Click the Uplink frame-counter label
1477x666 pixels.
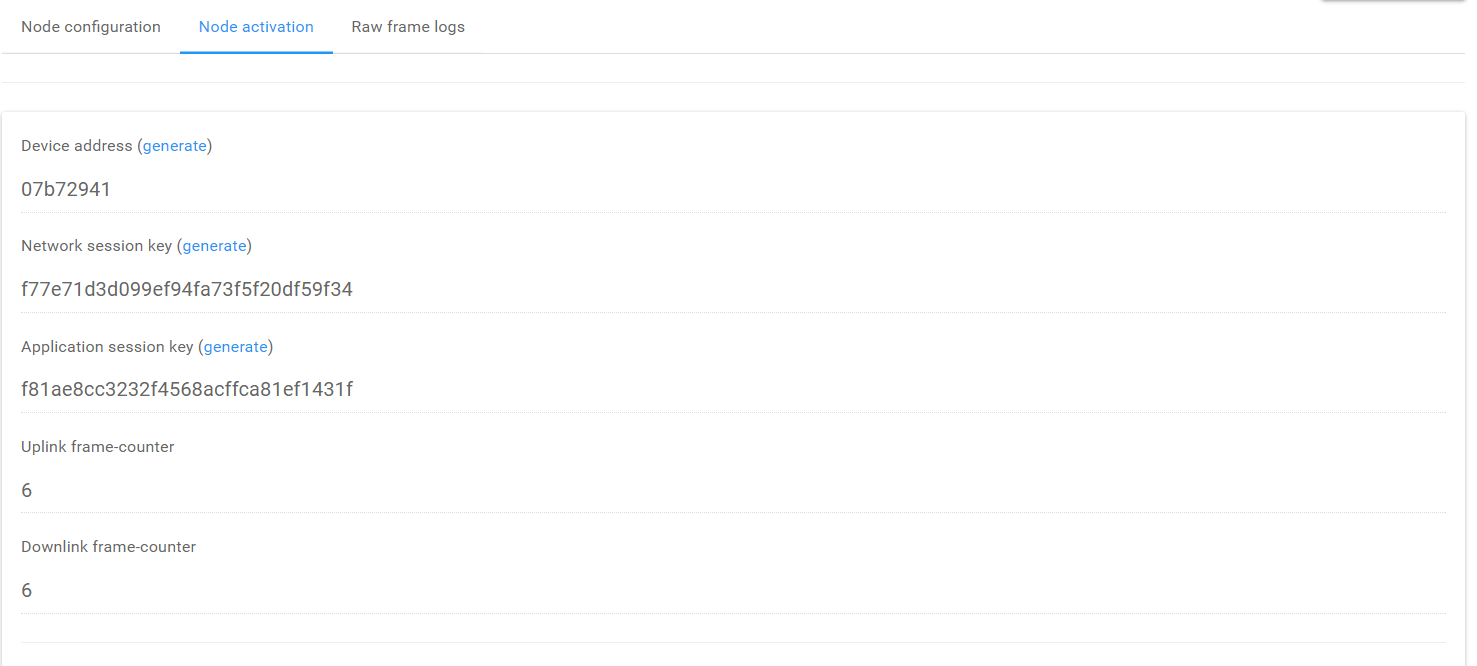point(98,447)
